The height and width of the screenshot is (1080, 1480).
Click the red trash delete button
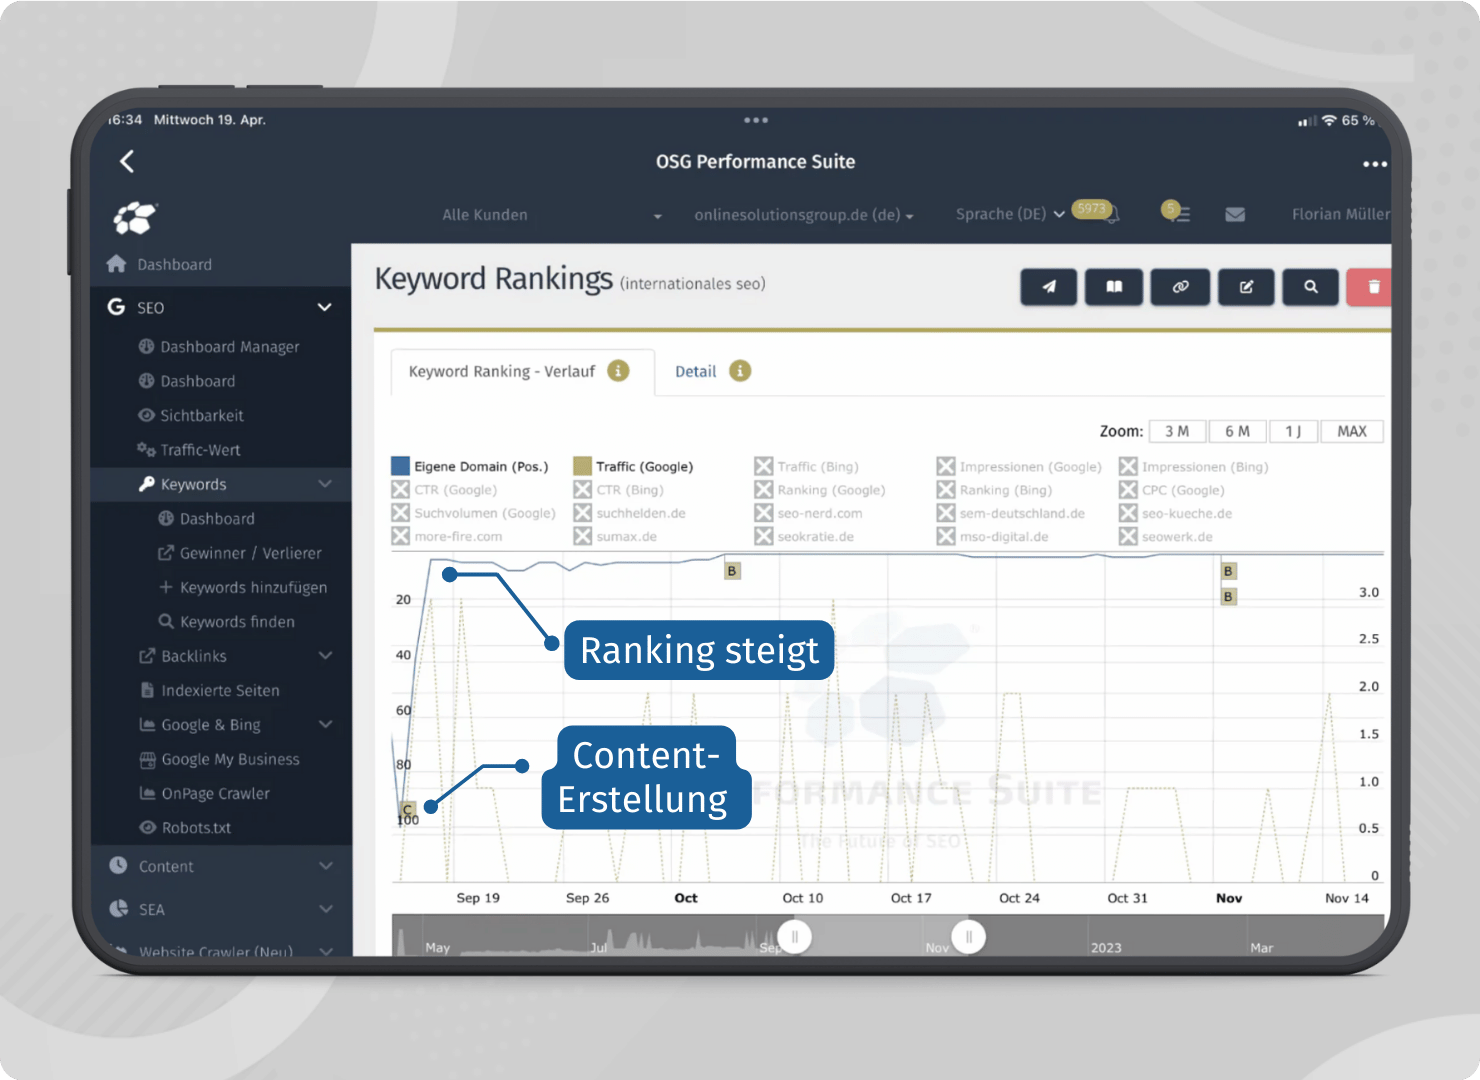tap(1370, 287)
